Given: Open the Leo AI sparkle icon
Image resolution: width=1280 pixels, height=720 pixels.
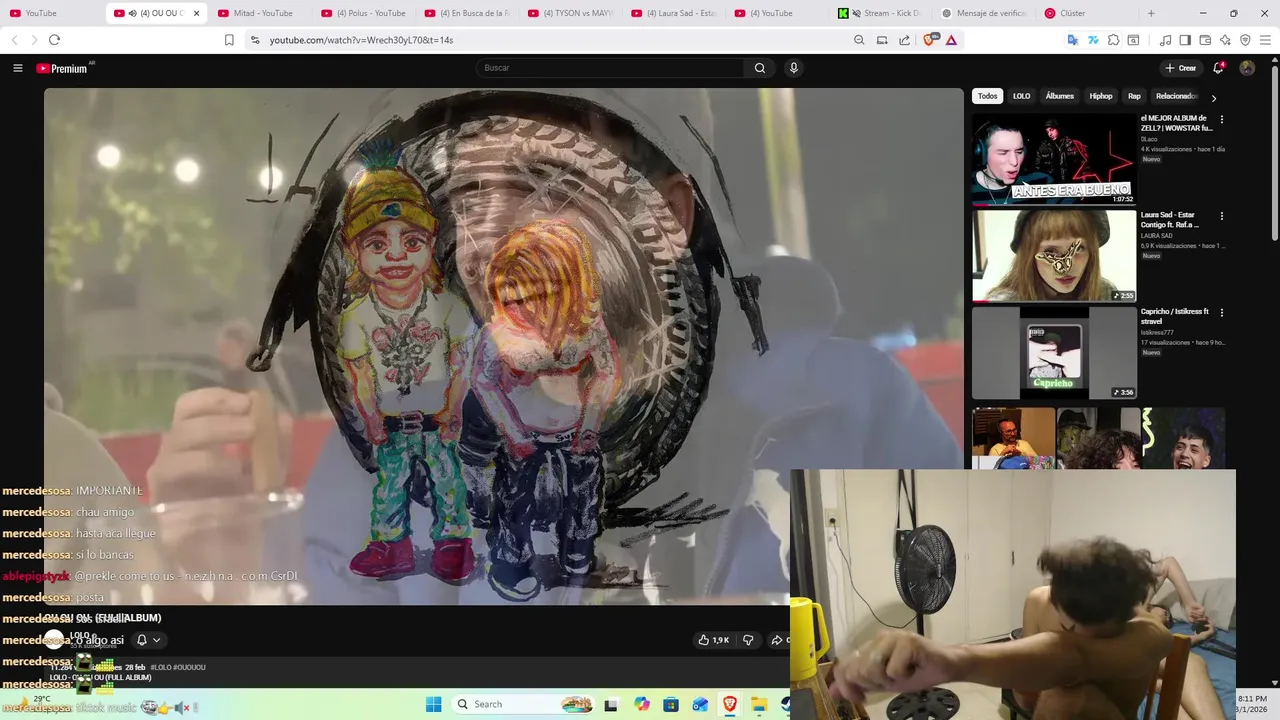Looking at the screenshot, I should (x=1225, y=40).
